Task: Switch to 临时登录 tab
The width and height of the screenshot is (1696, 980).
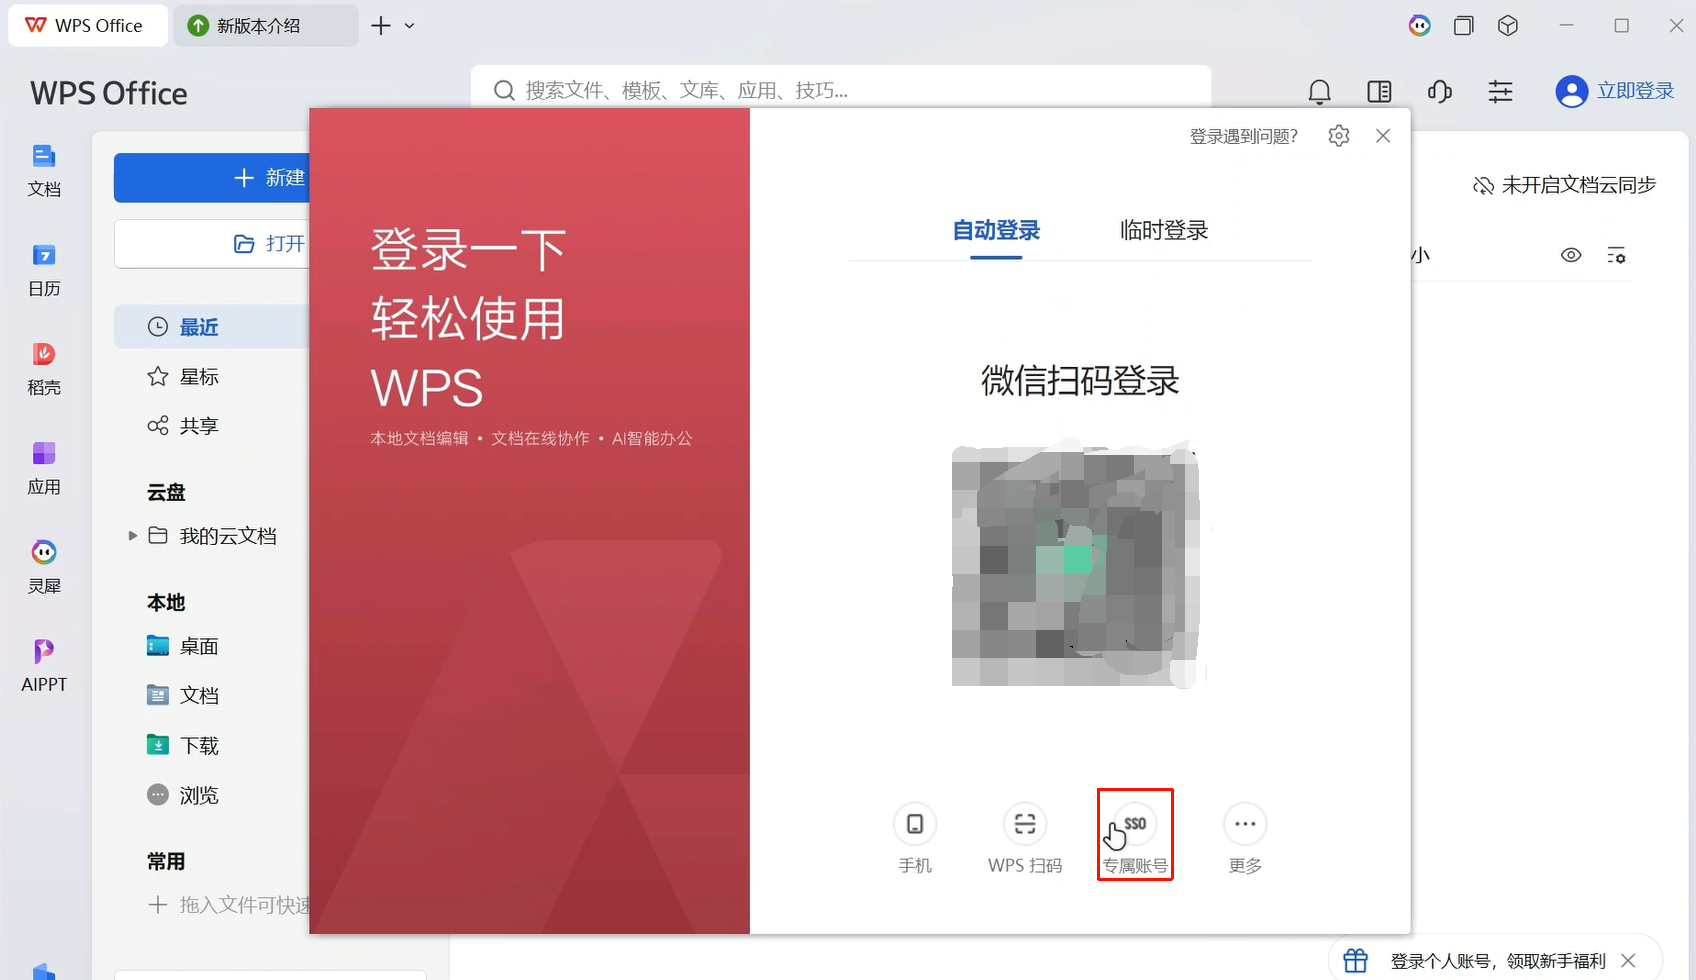Action: pos(1164,231)
